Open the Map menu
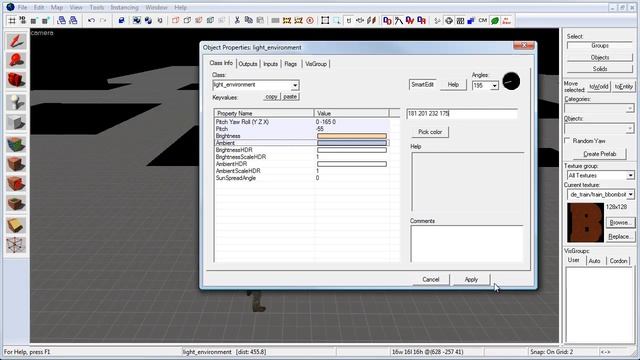 tap(57, 7)
